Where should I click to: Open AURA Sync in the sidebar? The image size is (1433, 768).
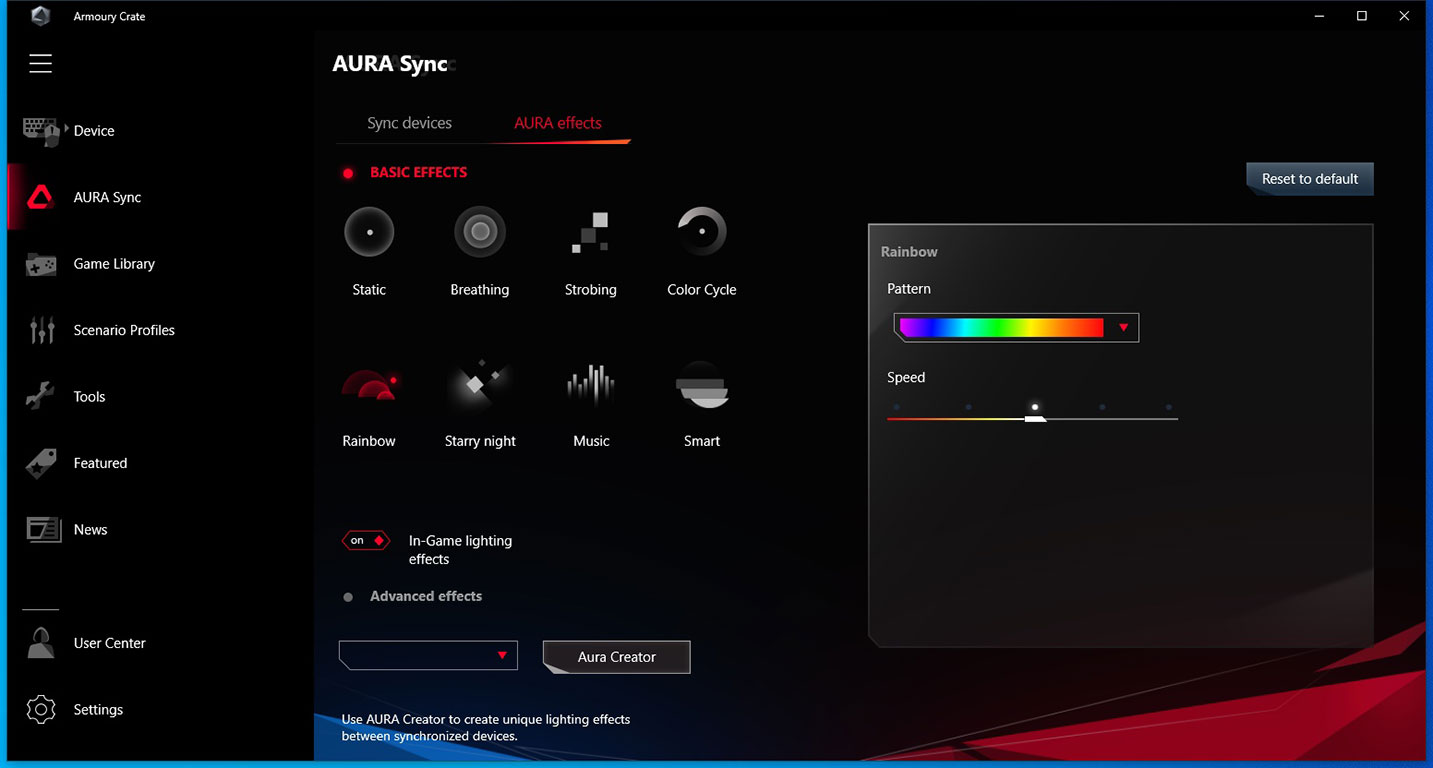[107, 197]
